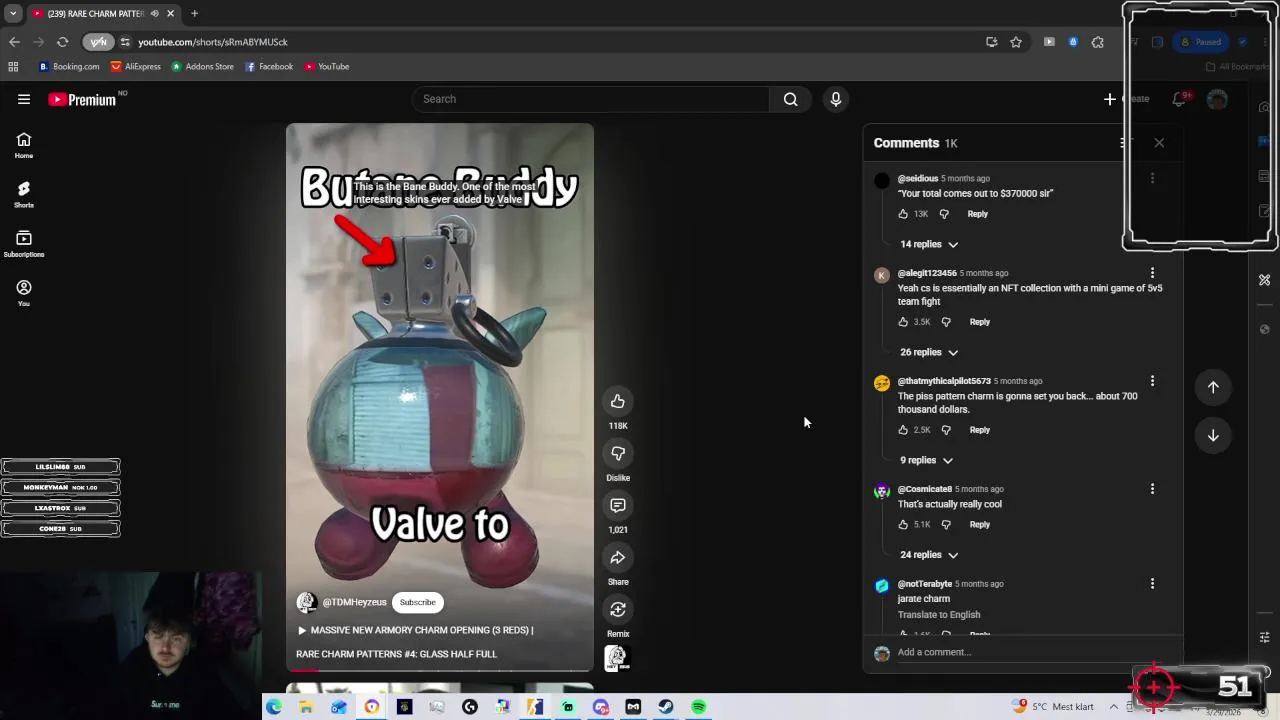Click the address bar URL
The width and height of the screenshot is (1280, 720).
click(213, 42)
